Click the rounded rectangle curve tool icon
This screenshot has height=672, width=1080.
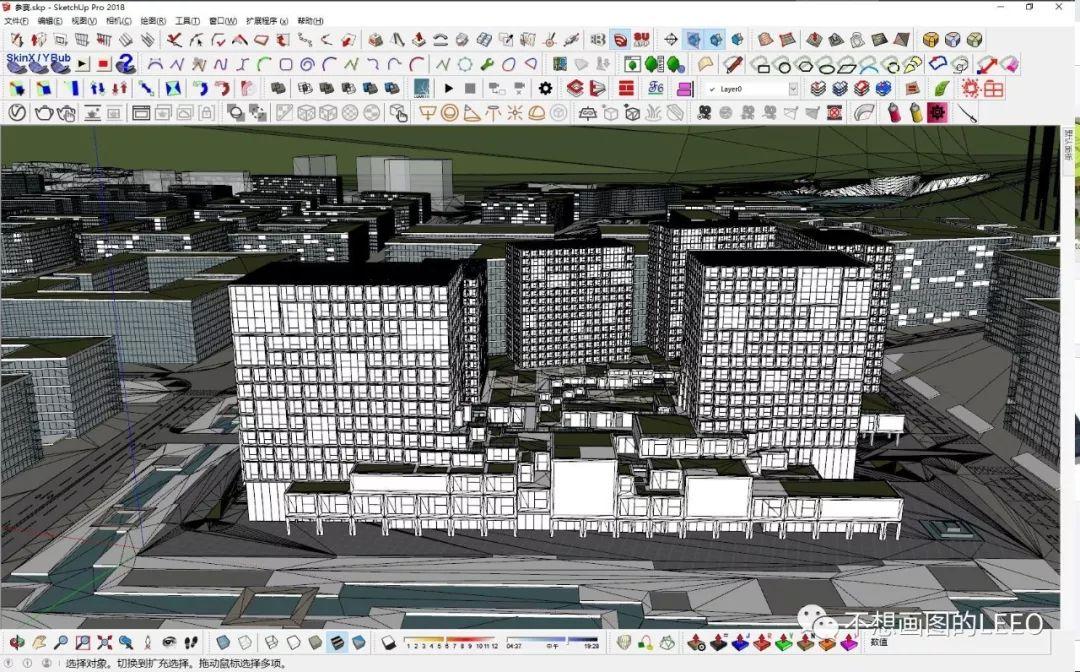click(286, 65)
